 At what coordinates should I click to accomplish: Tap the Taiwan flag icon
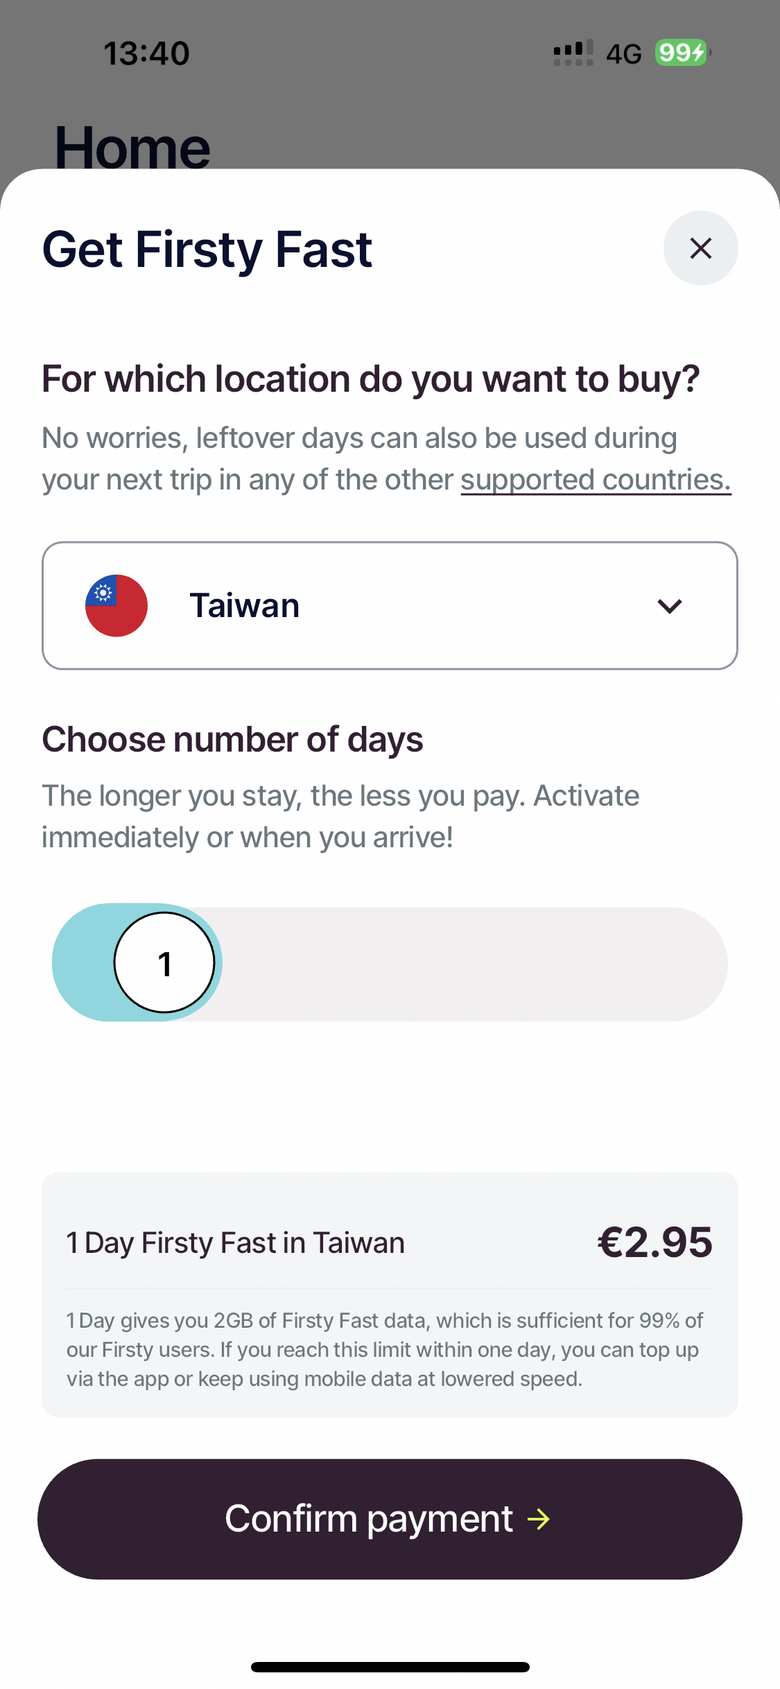116,606
